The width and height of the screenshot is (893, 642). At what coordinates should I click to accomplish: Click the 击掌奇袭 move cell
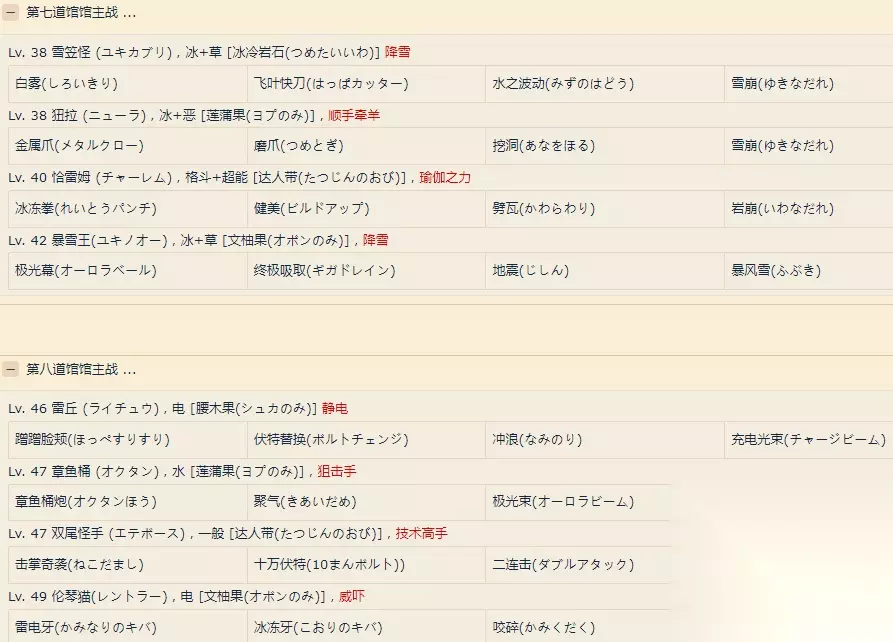(x=128, y=565)
